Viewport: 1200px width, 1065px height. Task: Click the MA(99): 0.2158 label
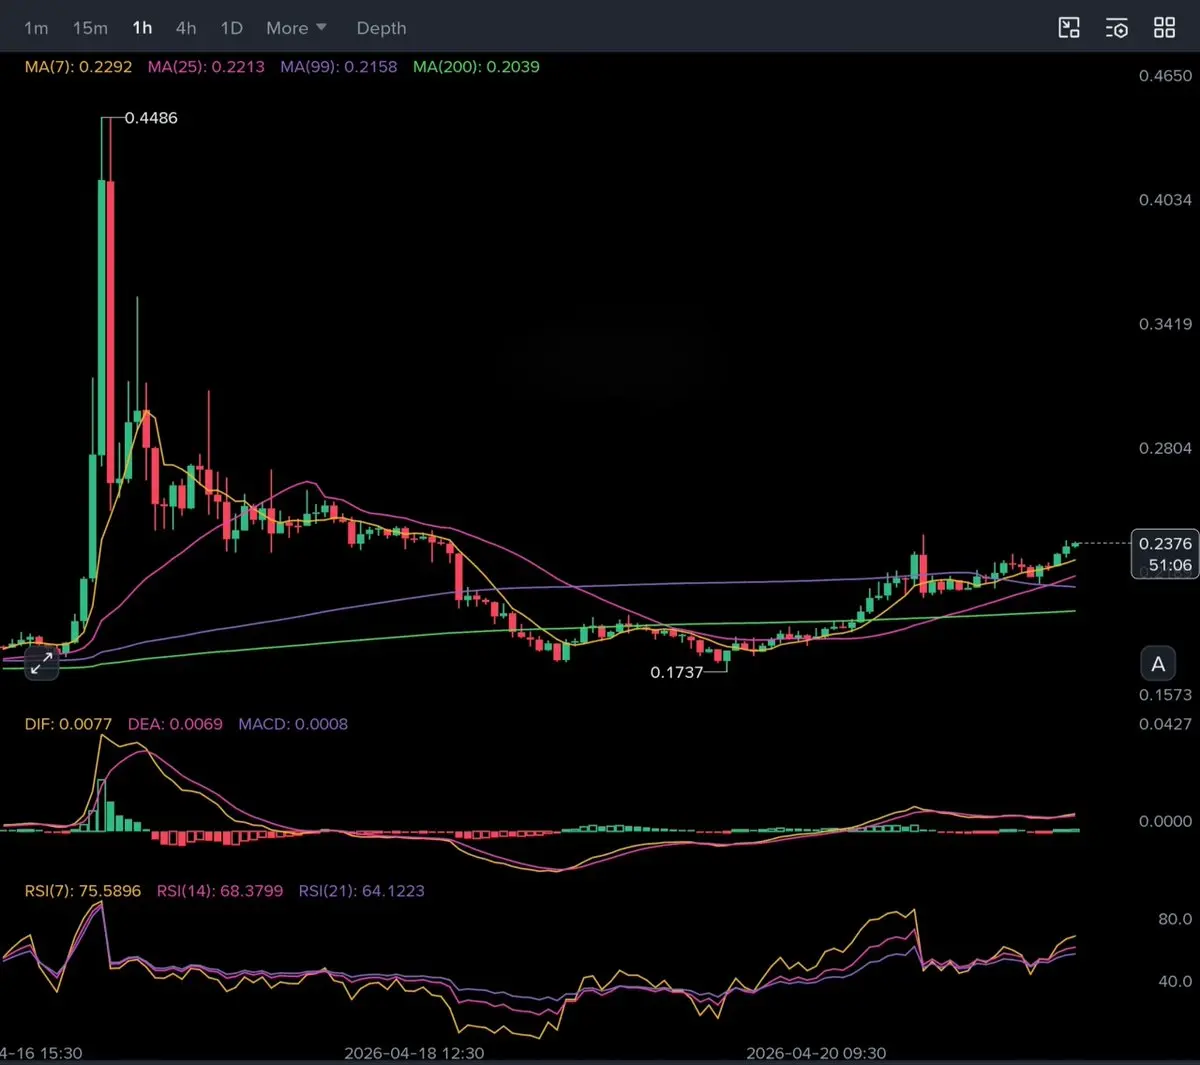pos(339,67)
